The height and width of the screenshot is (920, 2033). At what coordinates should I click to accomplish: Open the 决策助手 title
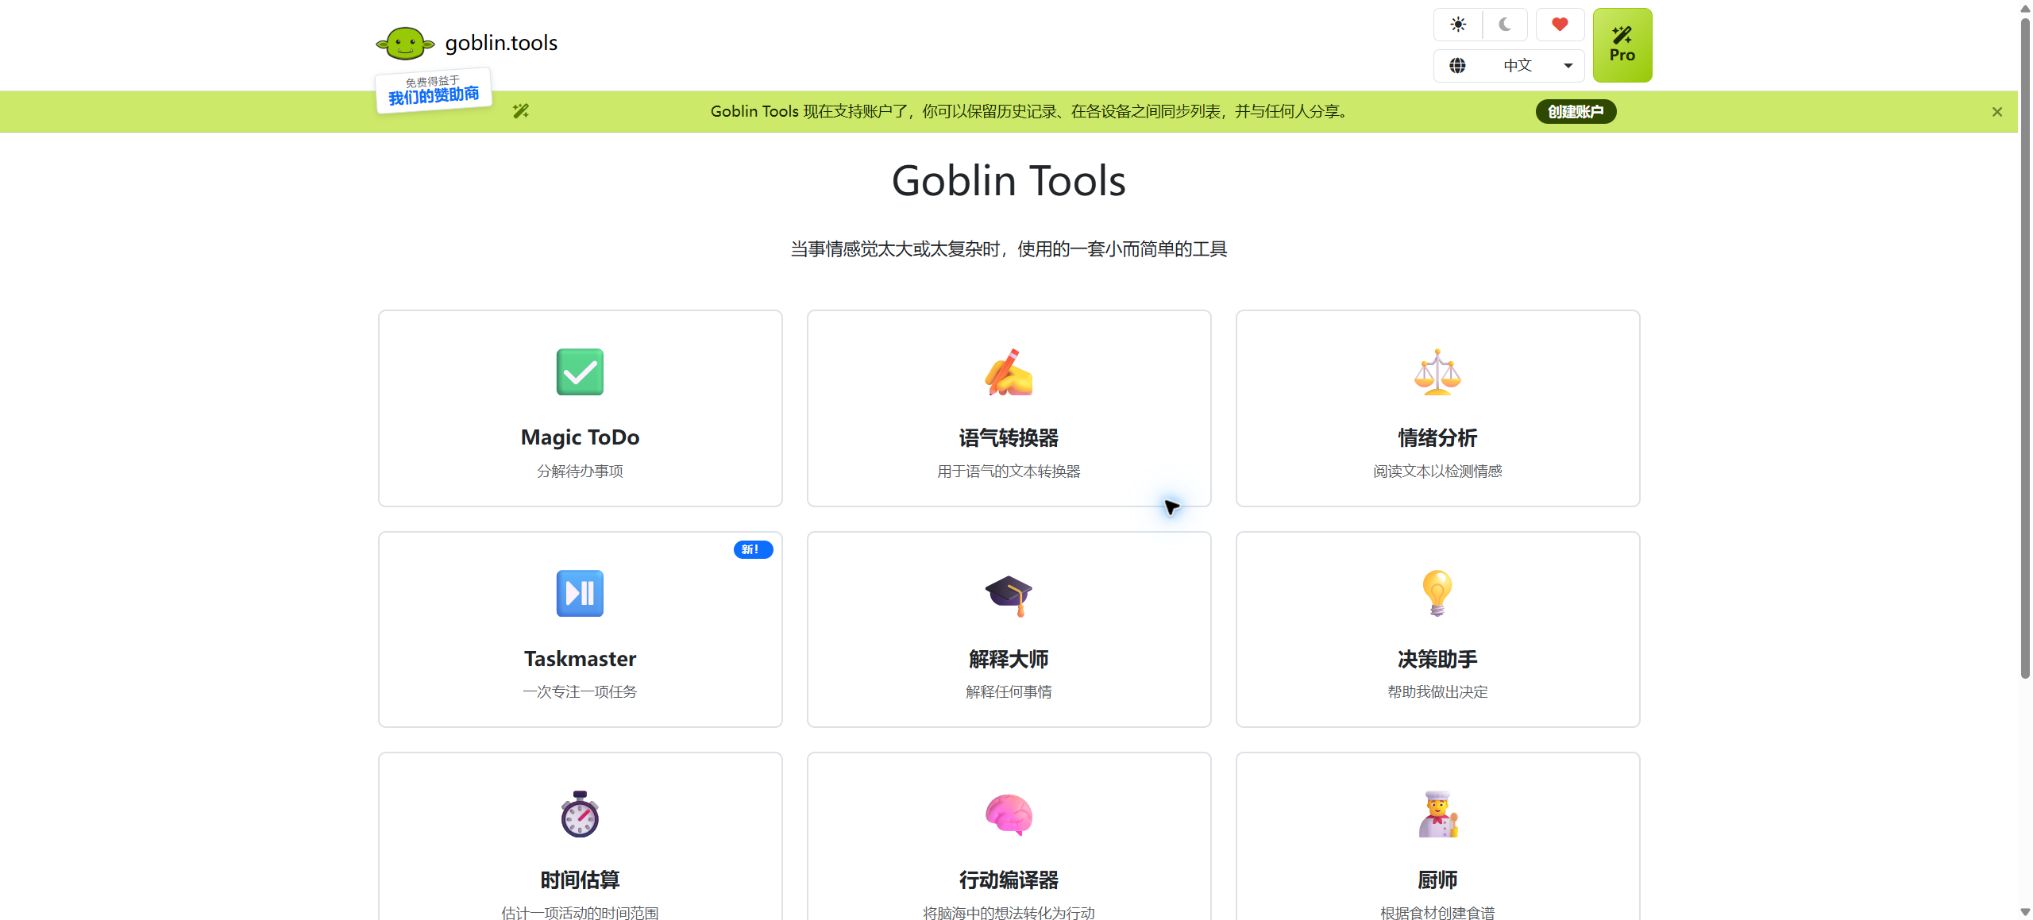coord(1437,659)
